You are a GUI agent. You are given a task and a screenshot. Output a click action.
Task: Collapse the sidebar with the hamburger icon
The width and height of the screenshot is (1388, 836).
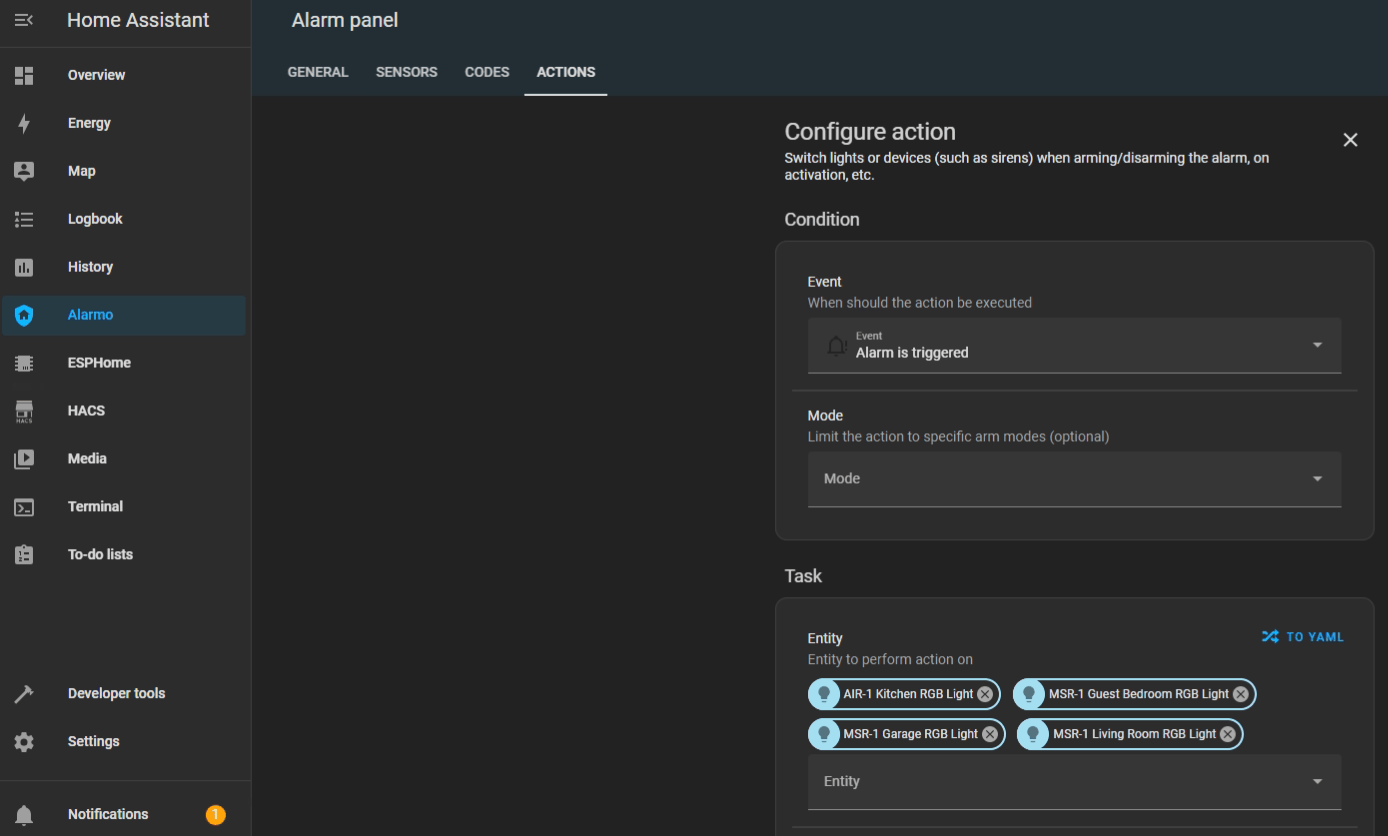24,20
